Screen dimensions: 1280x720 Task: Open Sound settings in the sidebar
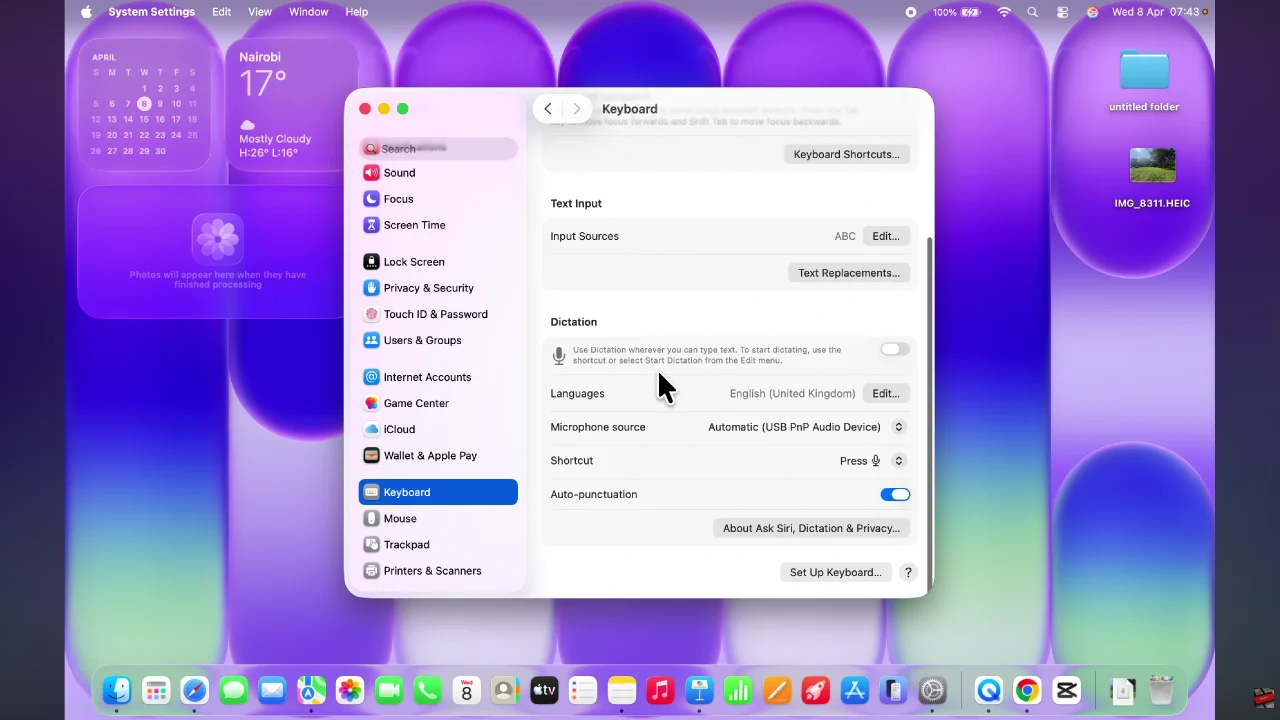[399, 172]
